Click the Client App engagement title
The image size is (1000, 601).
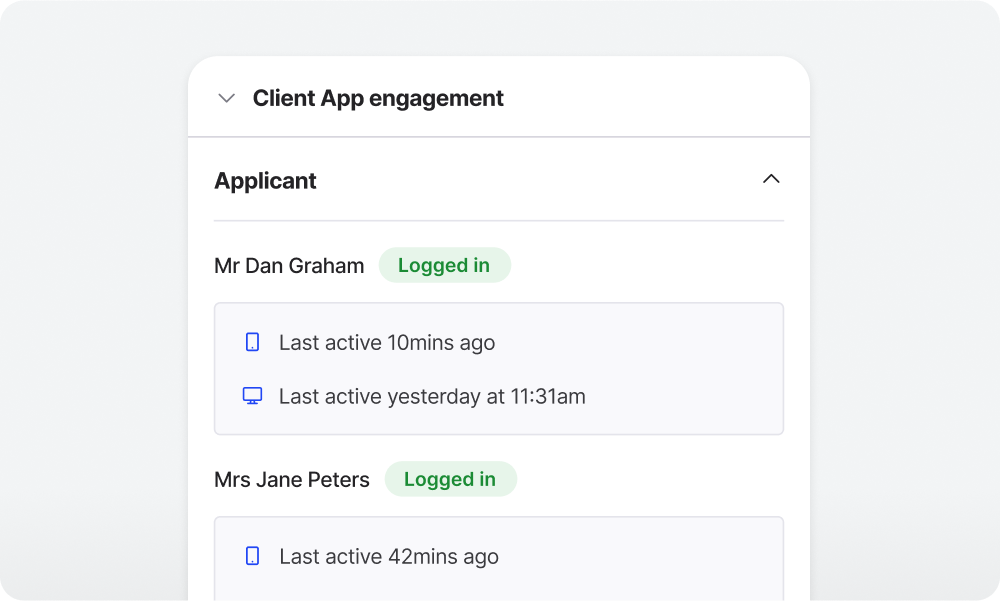378,98
